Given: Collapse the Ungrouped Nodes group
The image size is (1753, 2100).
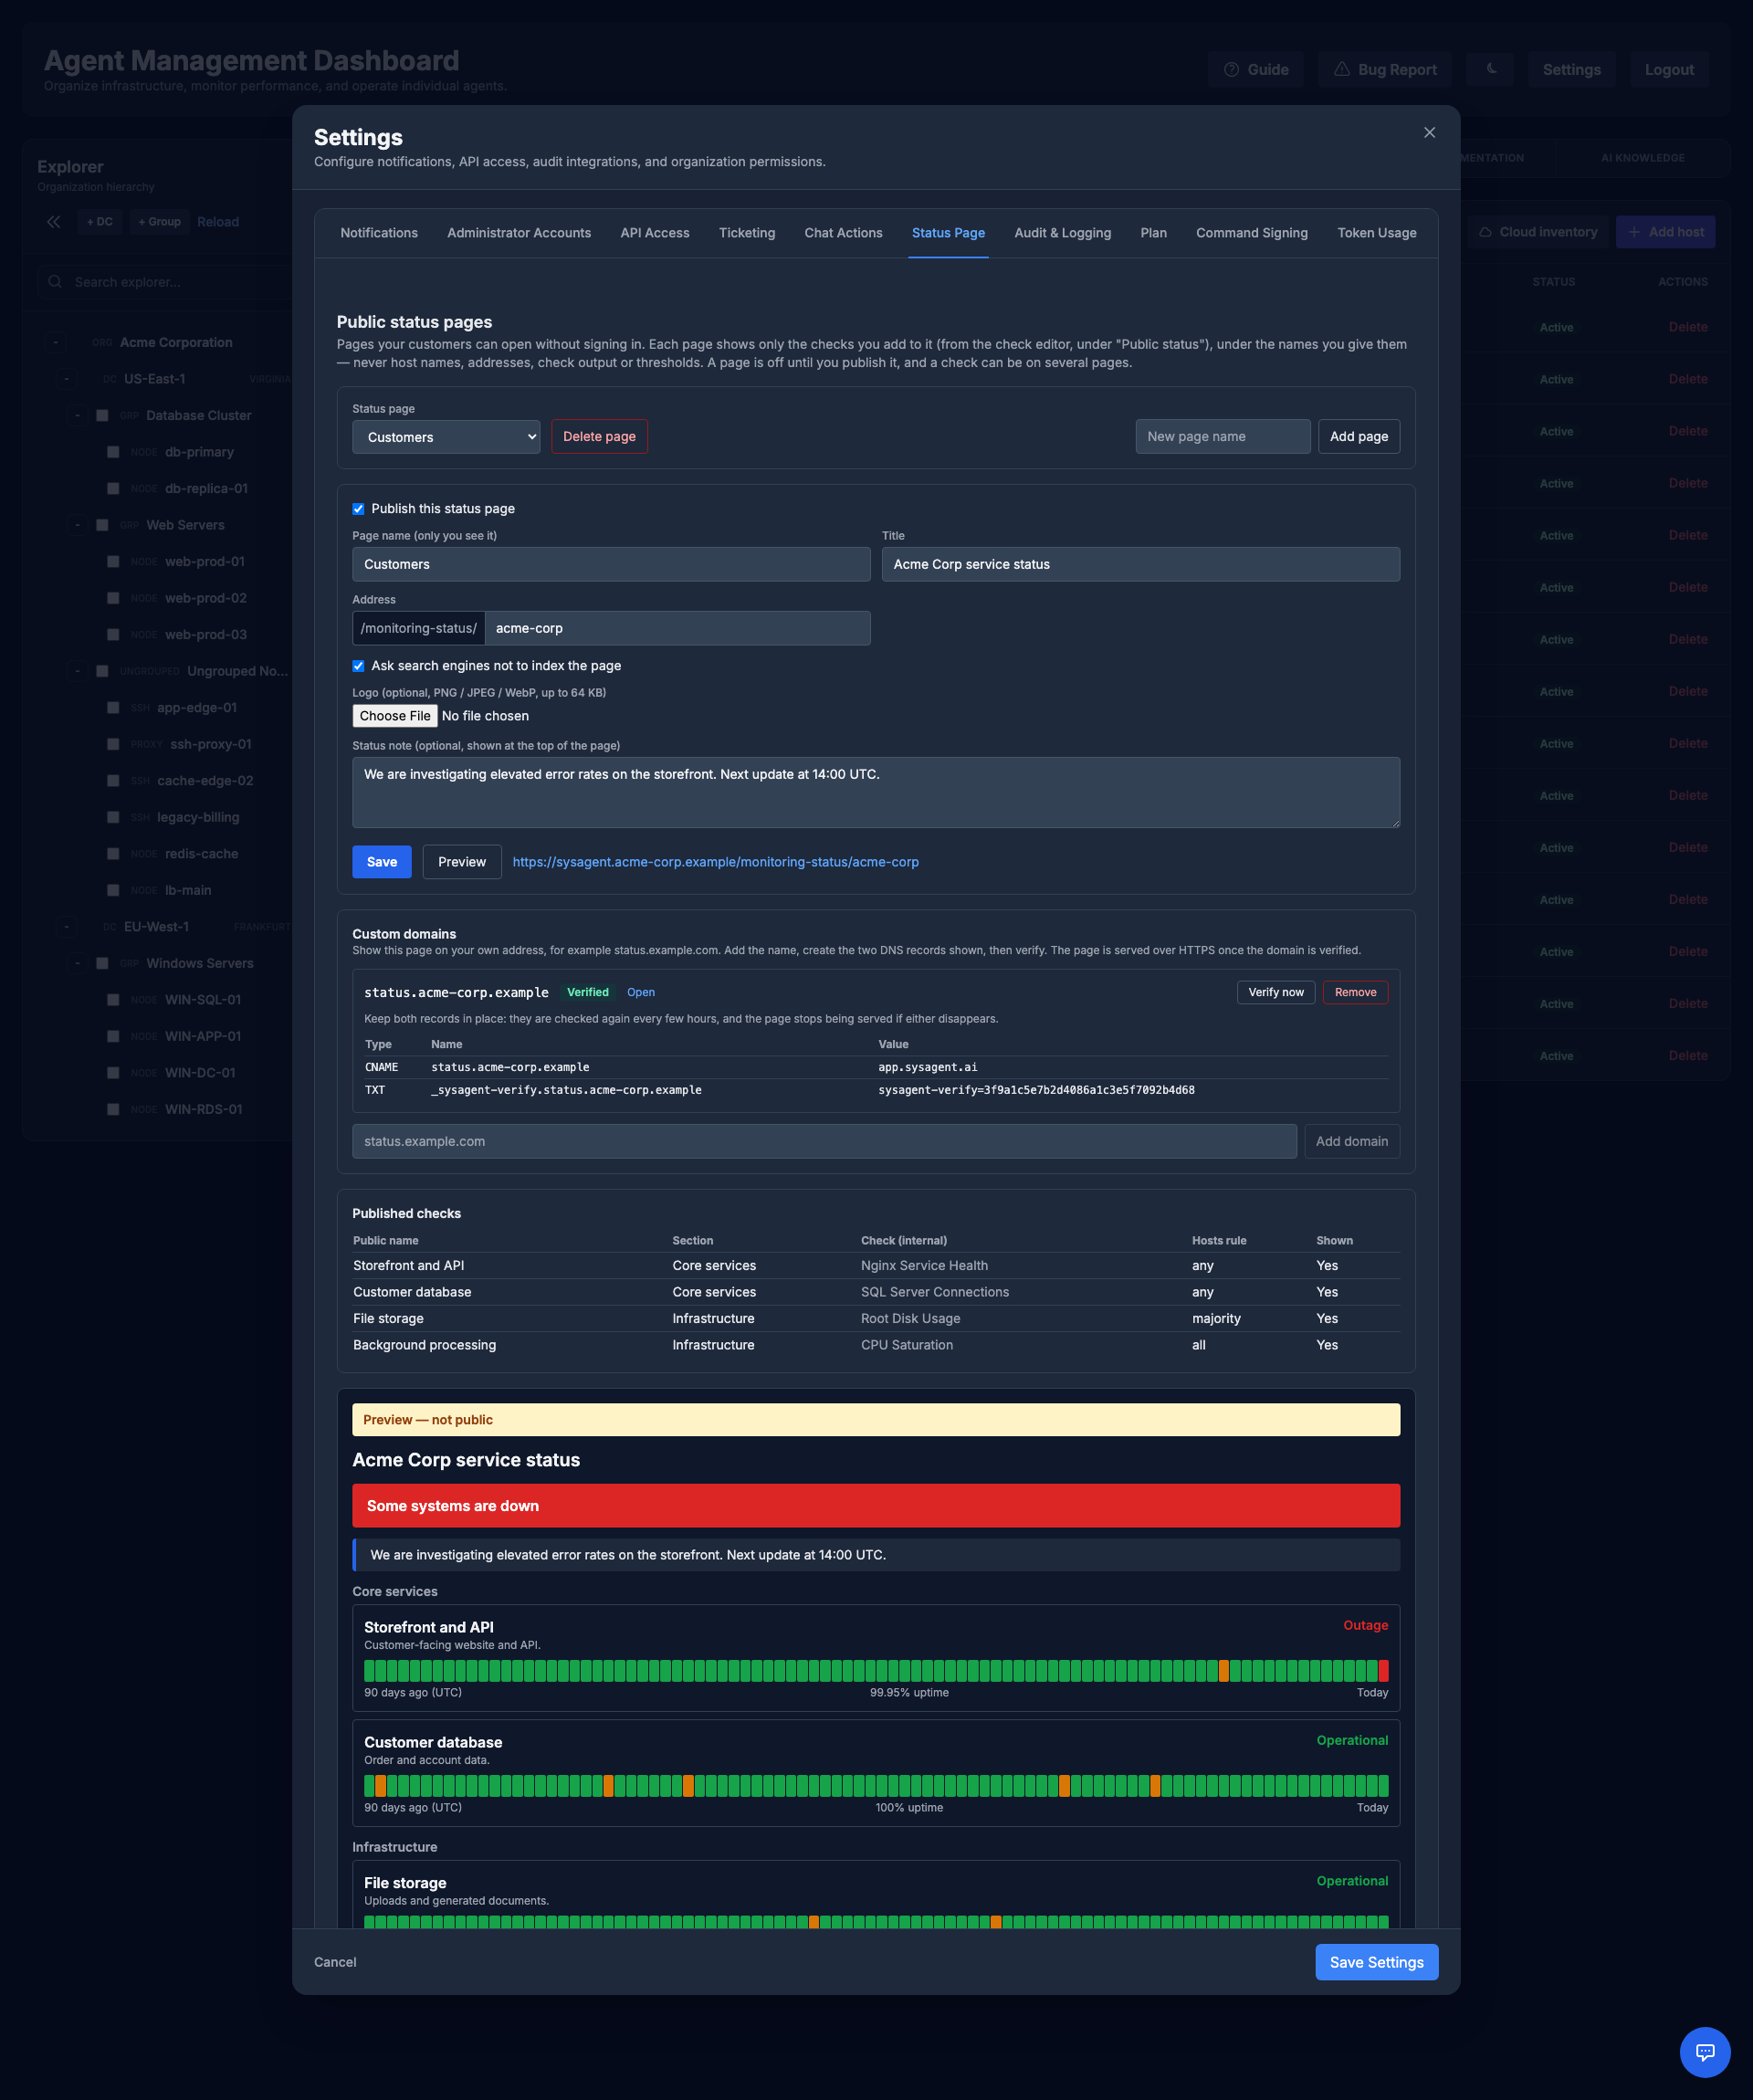Looking at the screenshot, I should pos(77,671).
